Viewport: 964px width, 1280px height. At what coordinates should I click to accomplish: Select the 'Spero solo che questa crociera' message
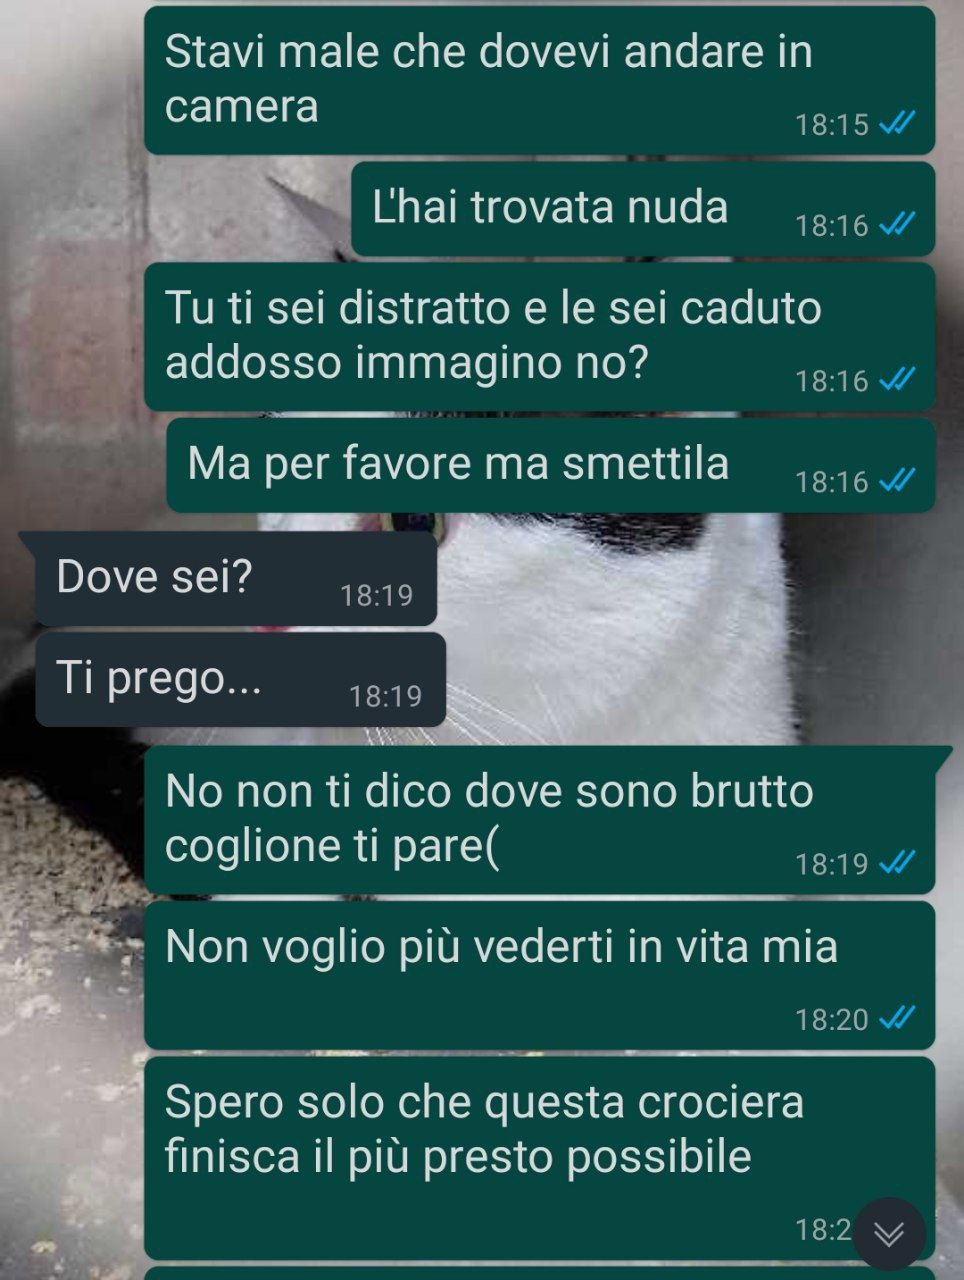[x=540, y=1158]
